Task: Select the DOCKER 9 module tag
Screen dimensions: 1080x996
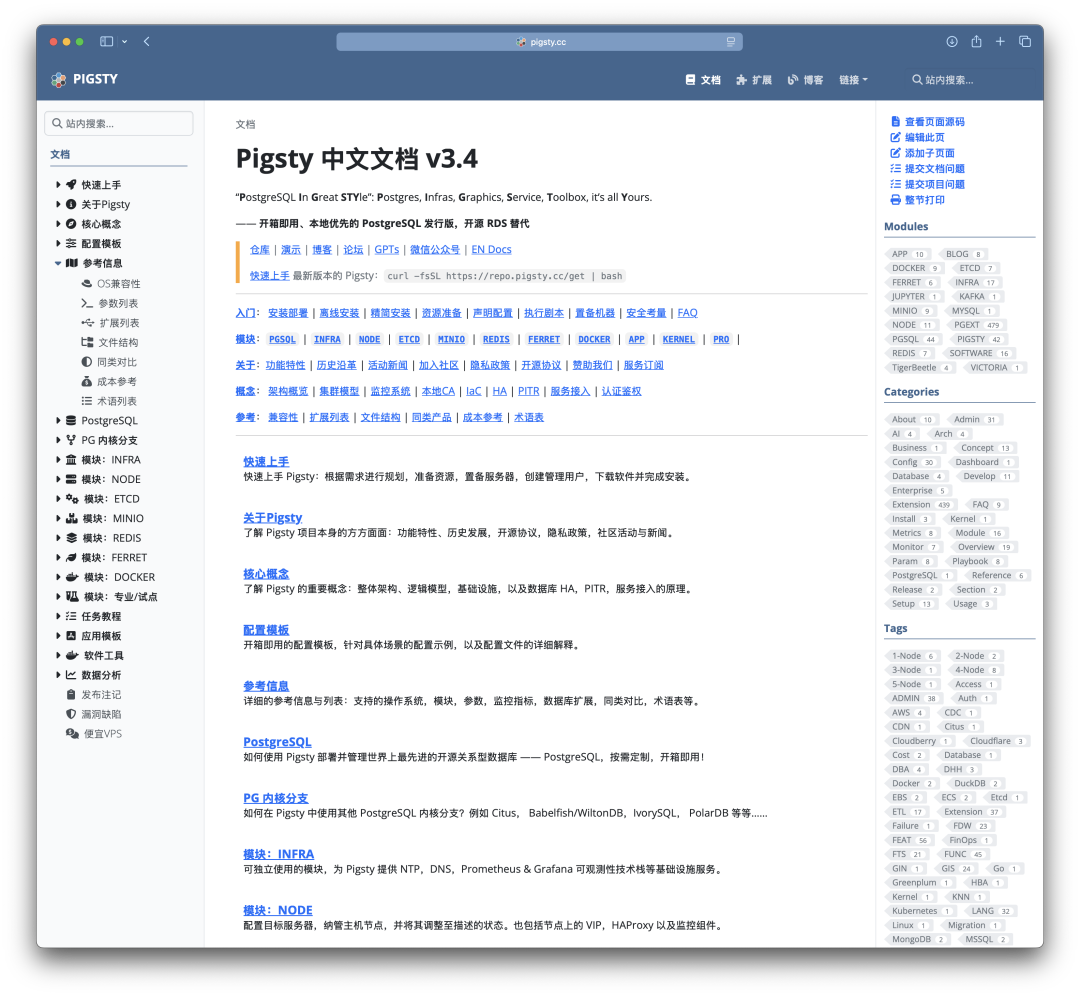Action: click(914, 269)
